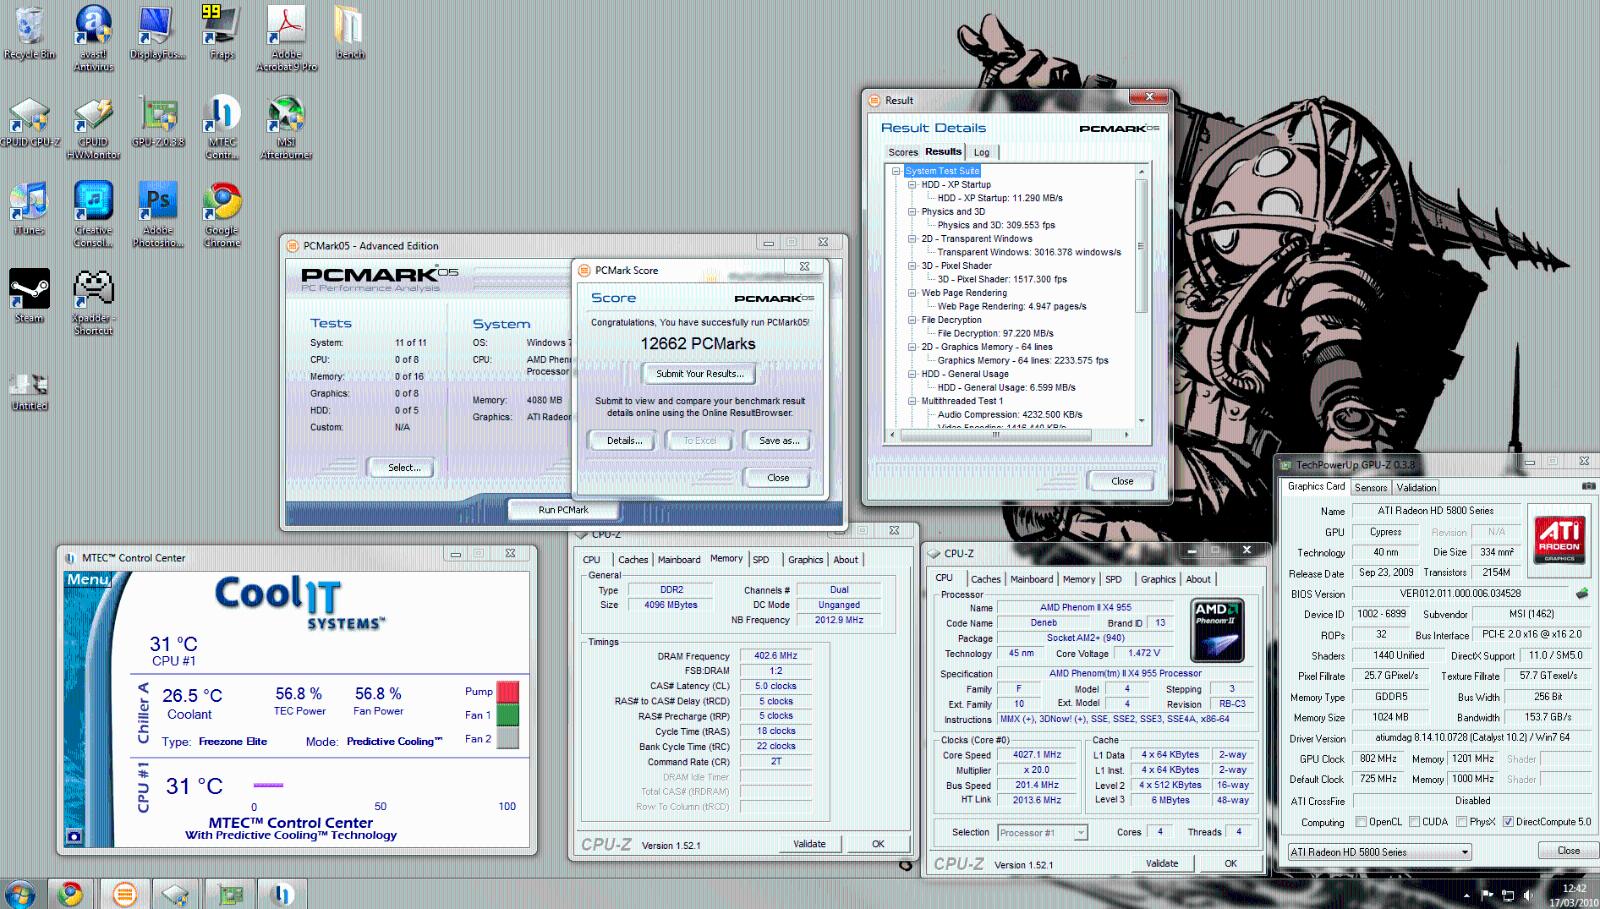Image resolution: width=1600 pixels, height=909 pixels.
Task: Select the Adobe Photoshop desktop shortcut
Action: [x=158, y=215]
